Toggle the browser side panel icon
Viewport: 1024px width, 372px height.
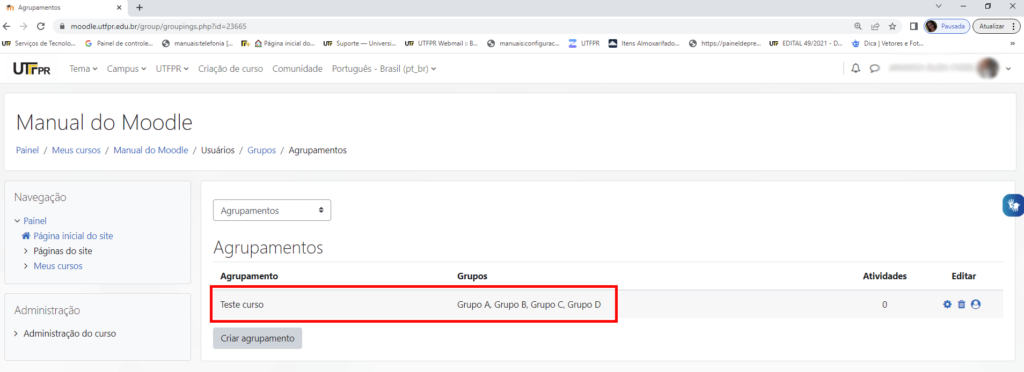point(914,27)
